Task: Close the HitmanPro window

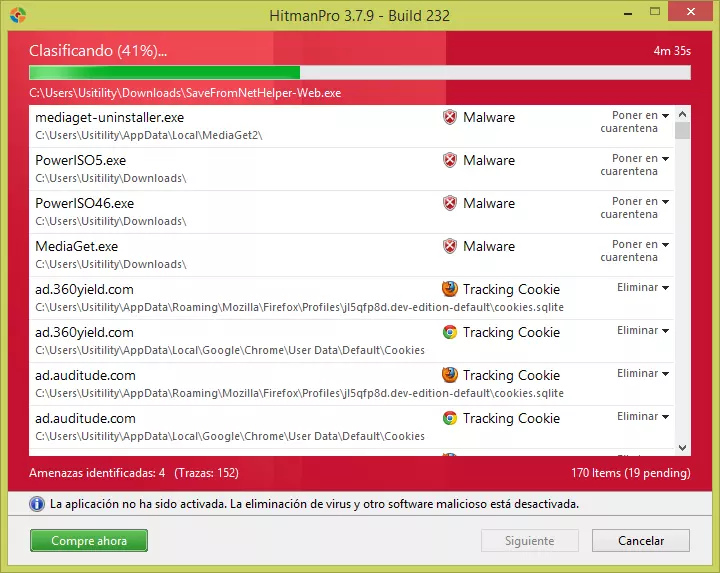Action: [691, 11]
